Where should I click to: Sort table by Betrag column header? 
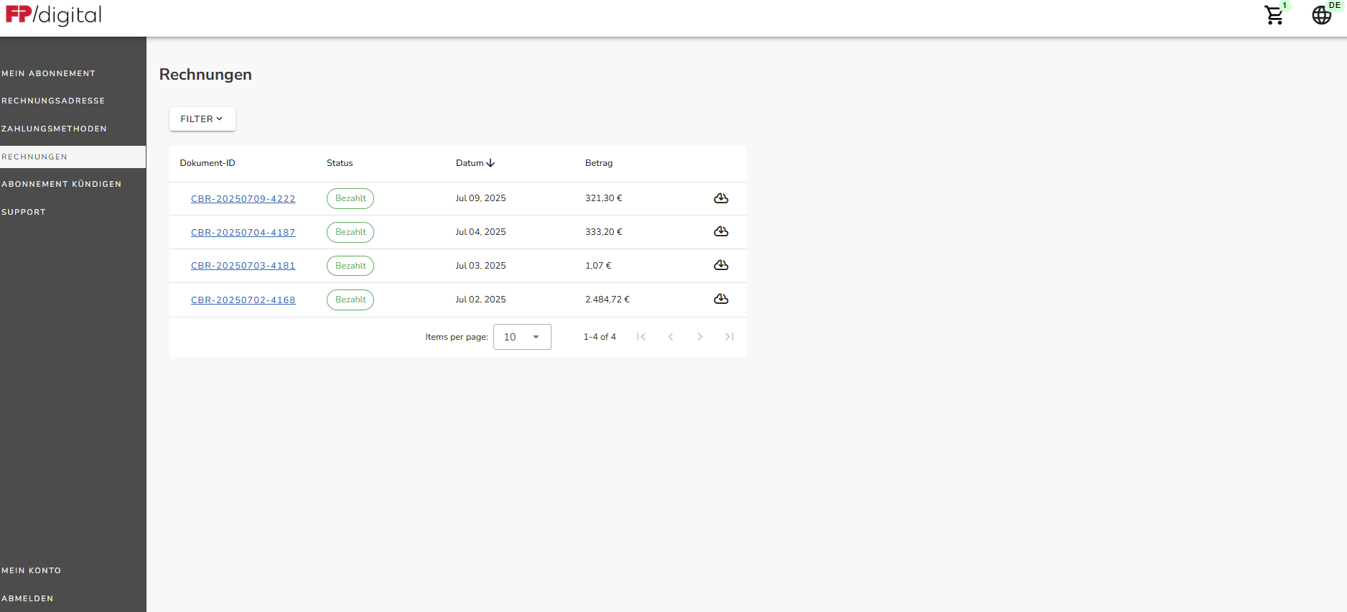pyautogui.click(x=599, y=163)
